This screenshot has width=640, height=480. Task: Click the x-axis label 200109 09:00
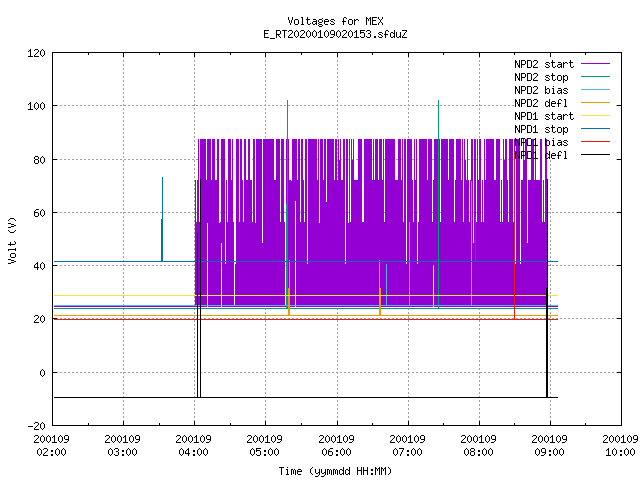[x=549, y=446]
